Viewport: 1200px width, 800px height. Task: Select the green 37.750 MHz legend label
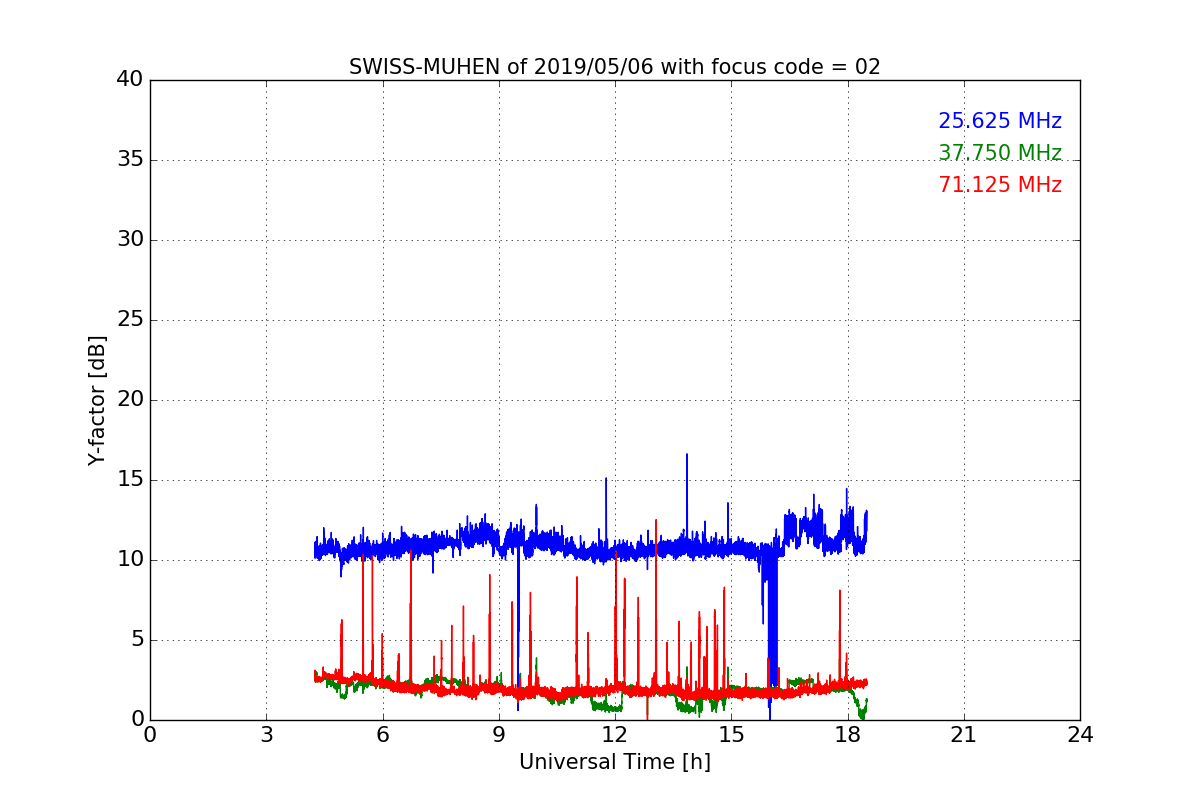pyautogui.click(x=1000, y=153)
